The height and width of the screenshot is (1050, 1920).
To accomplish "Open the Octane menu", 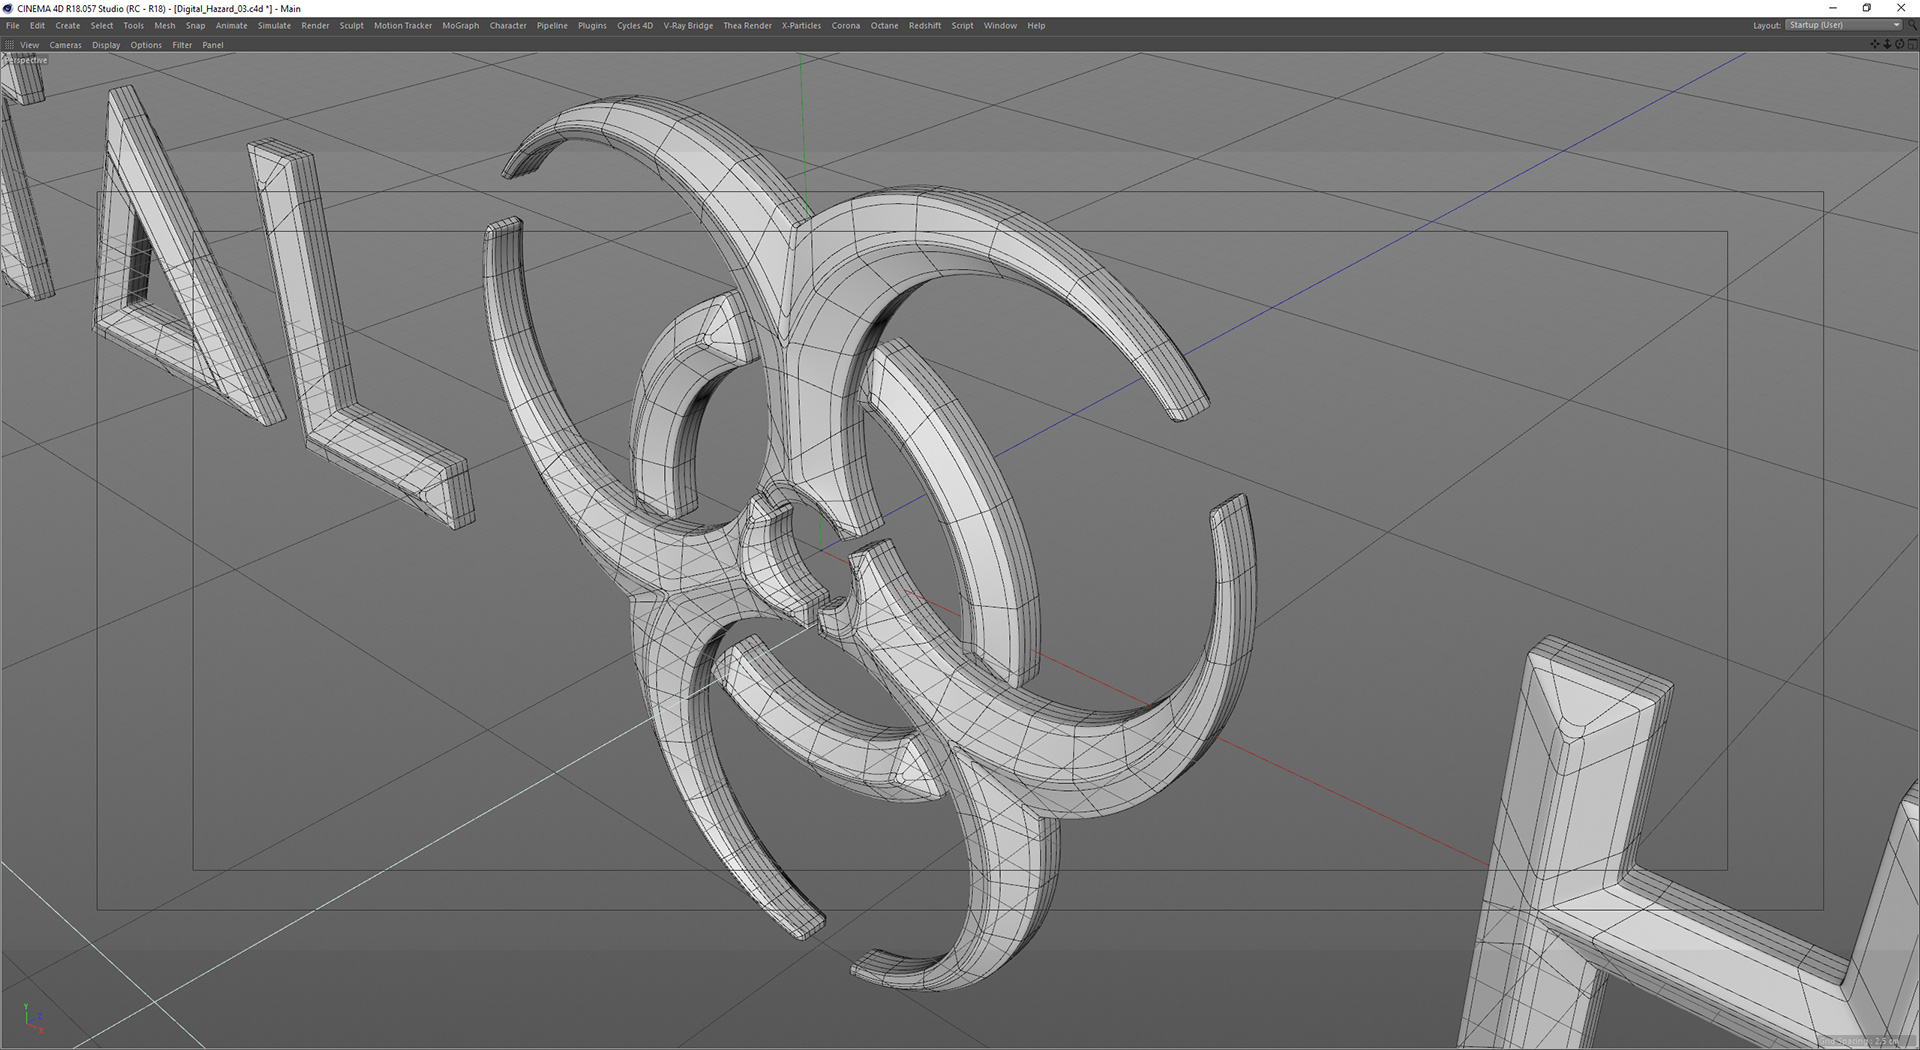I will pos(884,26).
